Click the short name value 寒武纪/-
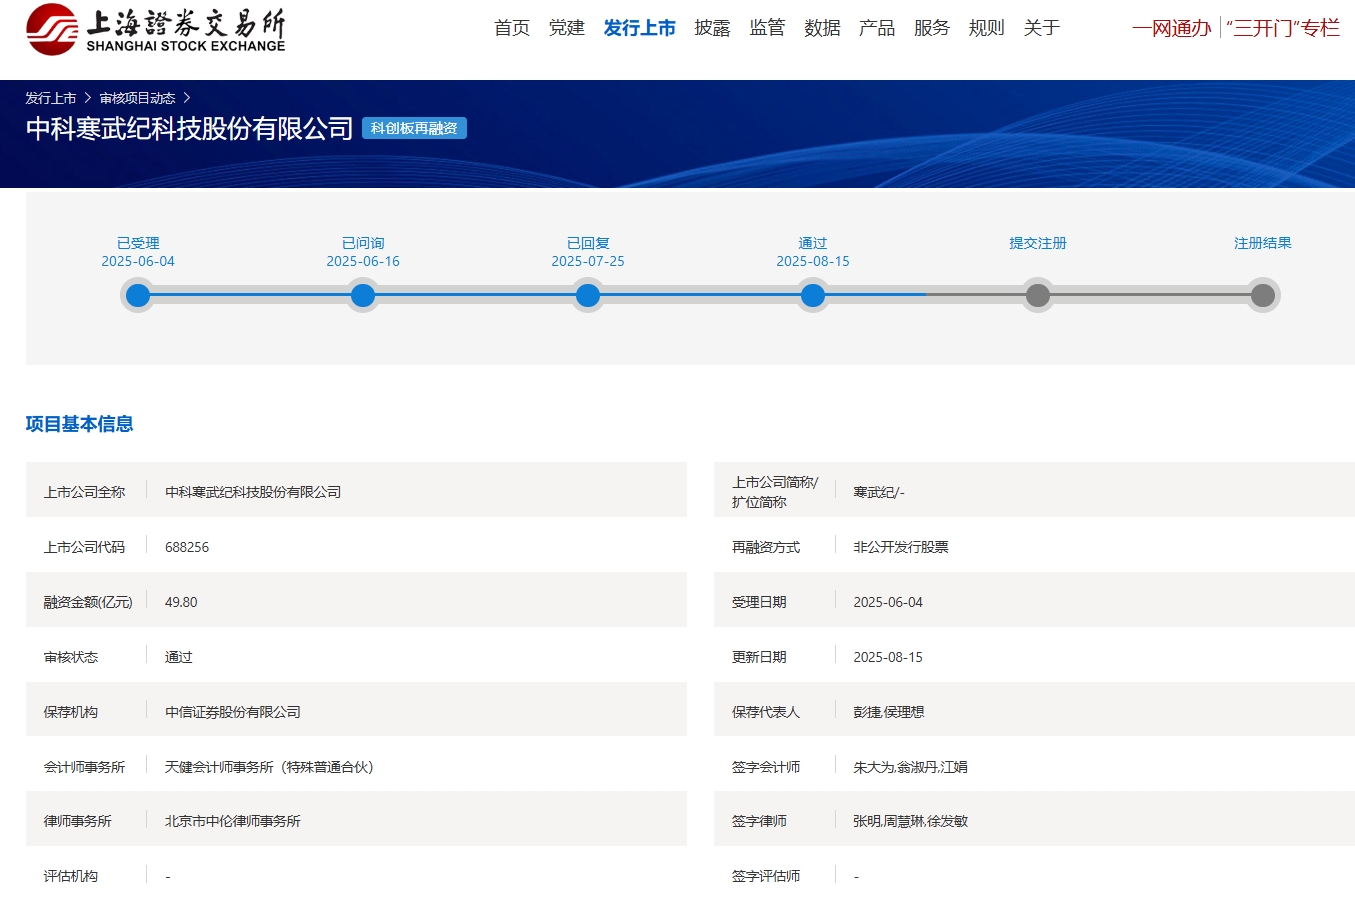This screenshot has width=1355, height=910. (879, 492)
